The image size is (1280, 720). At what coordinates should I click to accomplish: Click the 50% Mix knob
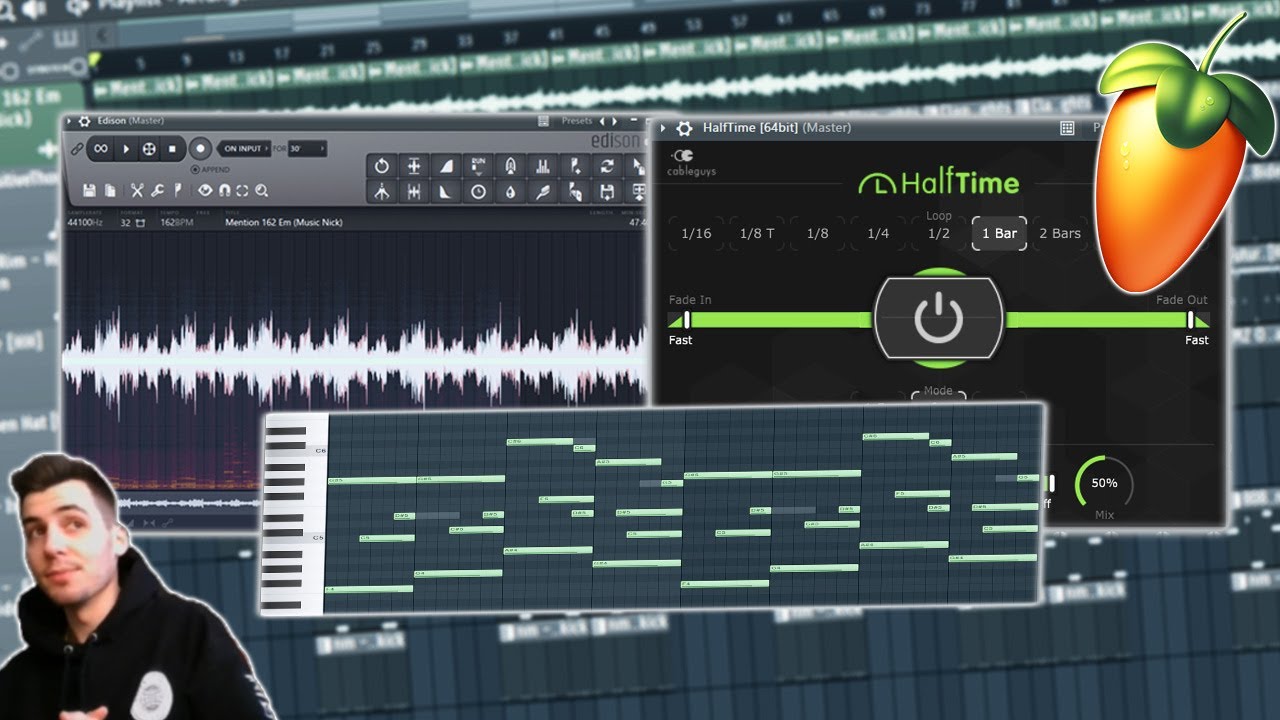point(1104,483)
